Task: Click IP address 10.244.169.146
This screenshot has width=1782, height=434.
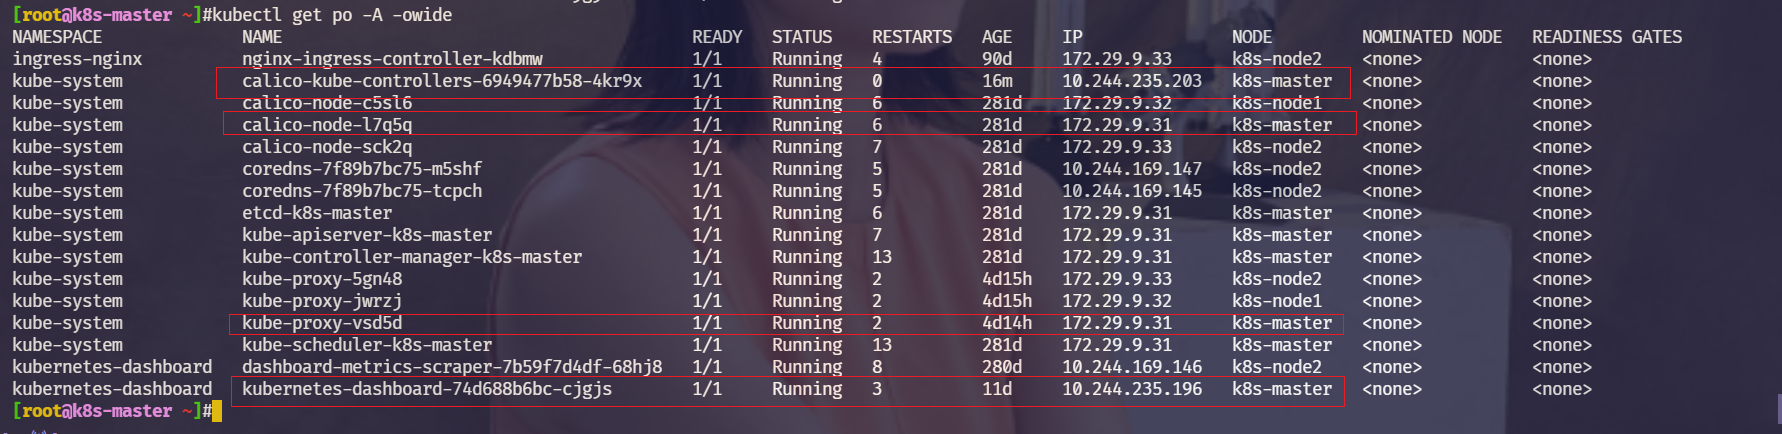Action: 1132,367
